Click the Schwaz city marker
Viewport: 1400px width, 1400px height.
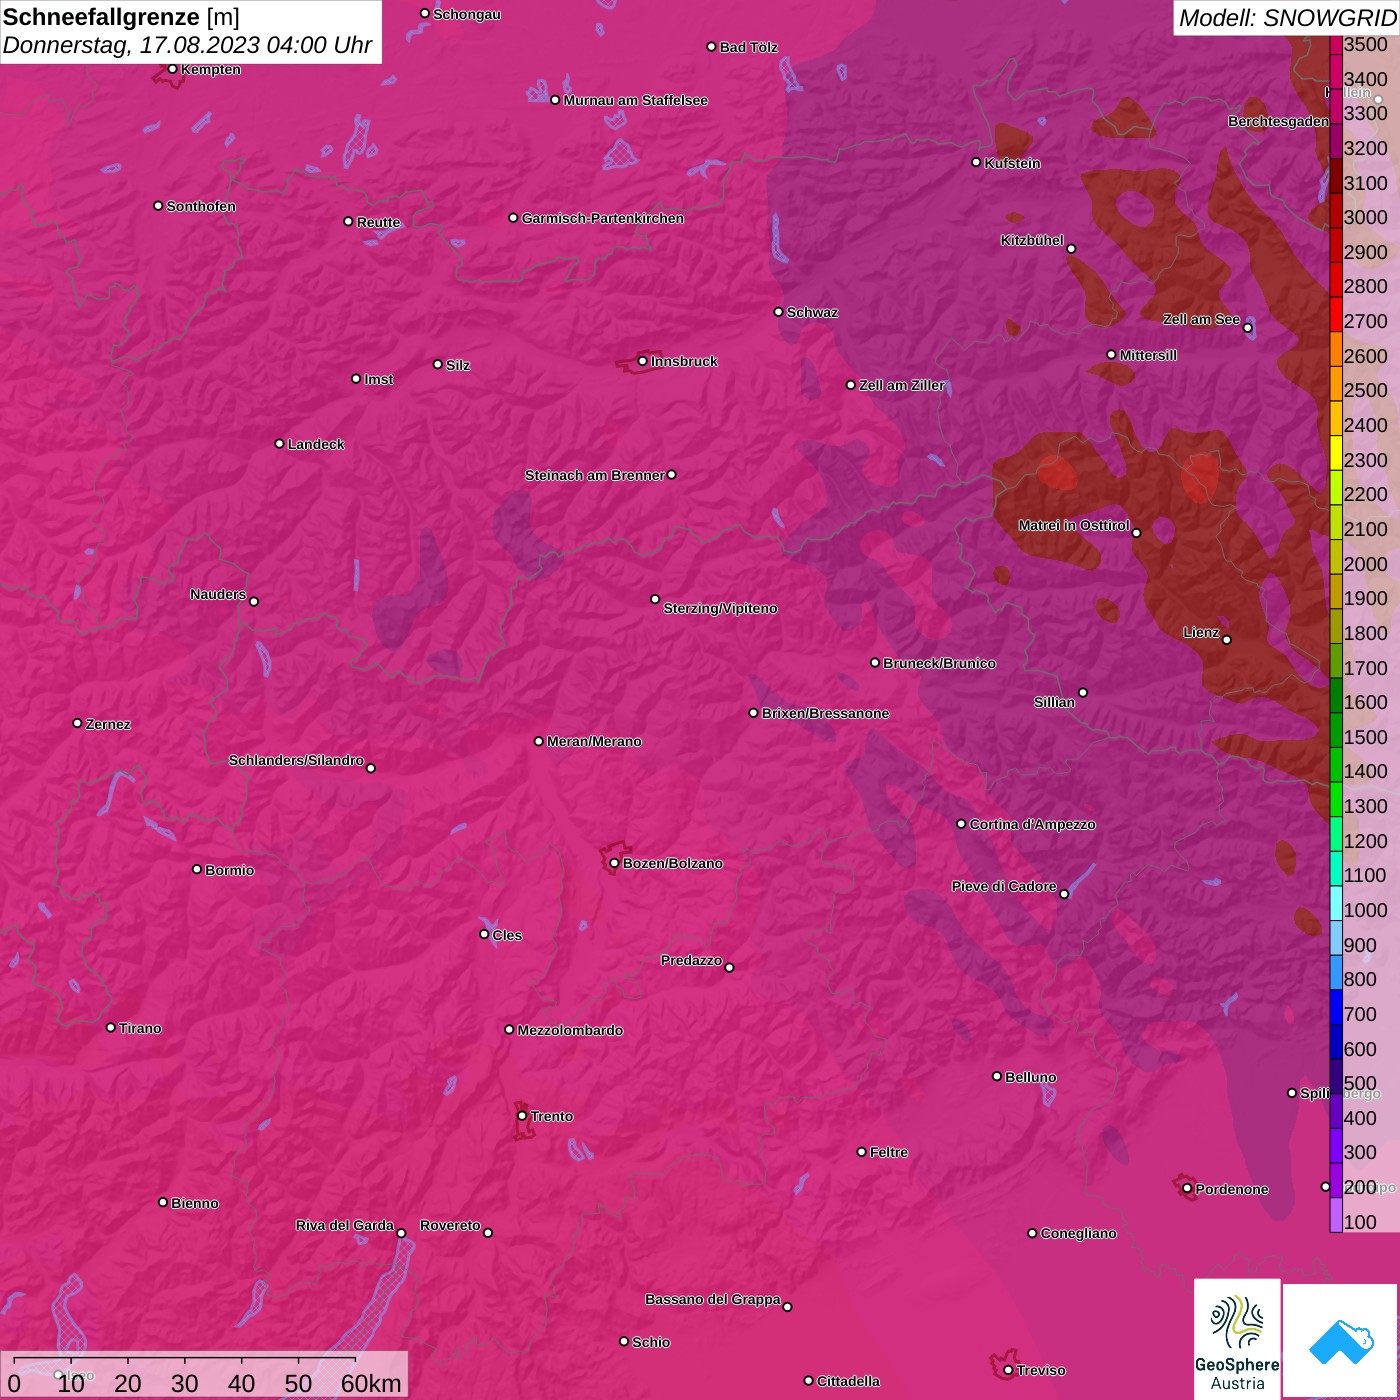click(x=778, y=312)
